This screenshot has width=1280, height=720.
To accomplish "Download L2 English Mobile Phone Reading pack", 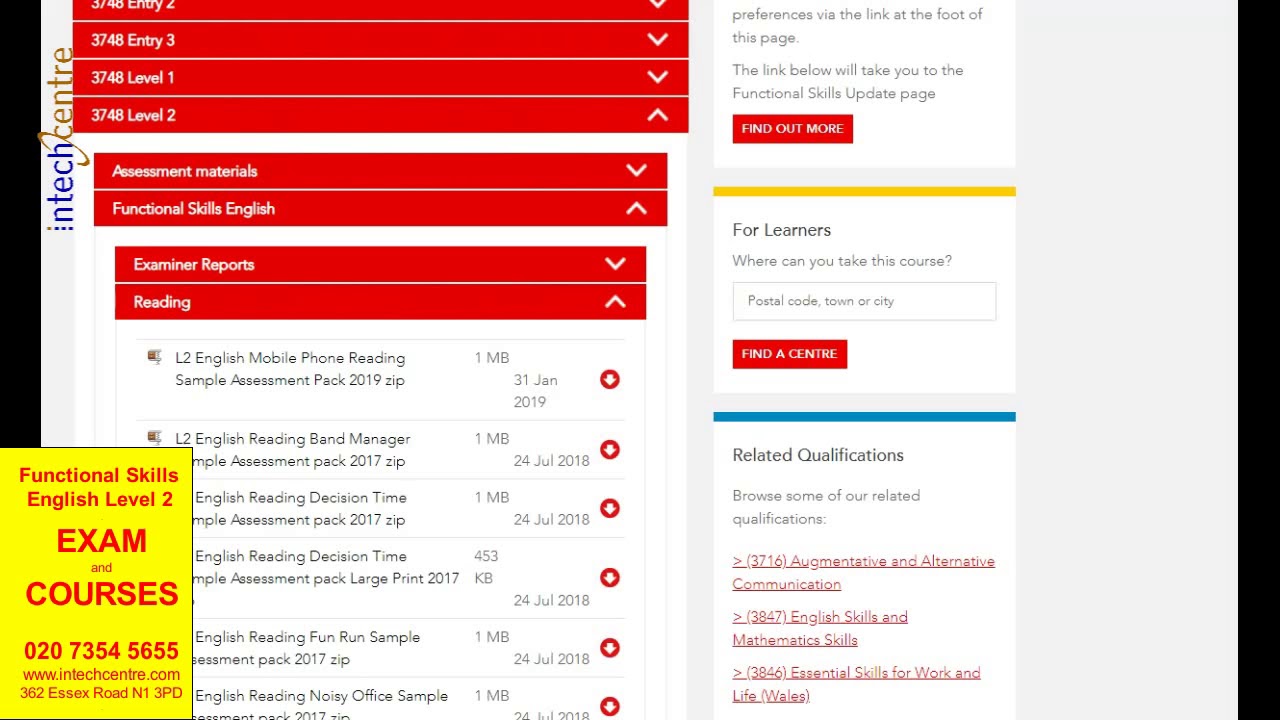I will click(x=610, y=379).
